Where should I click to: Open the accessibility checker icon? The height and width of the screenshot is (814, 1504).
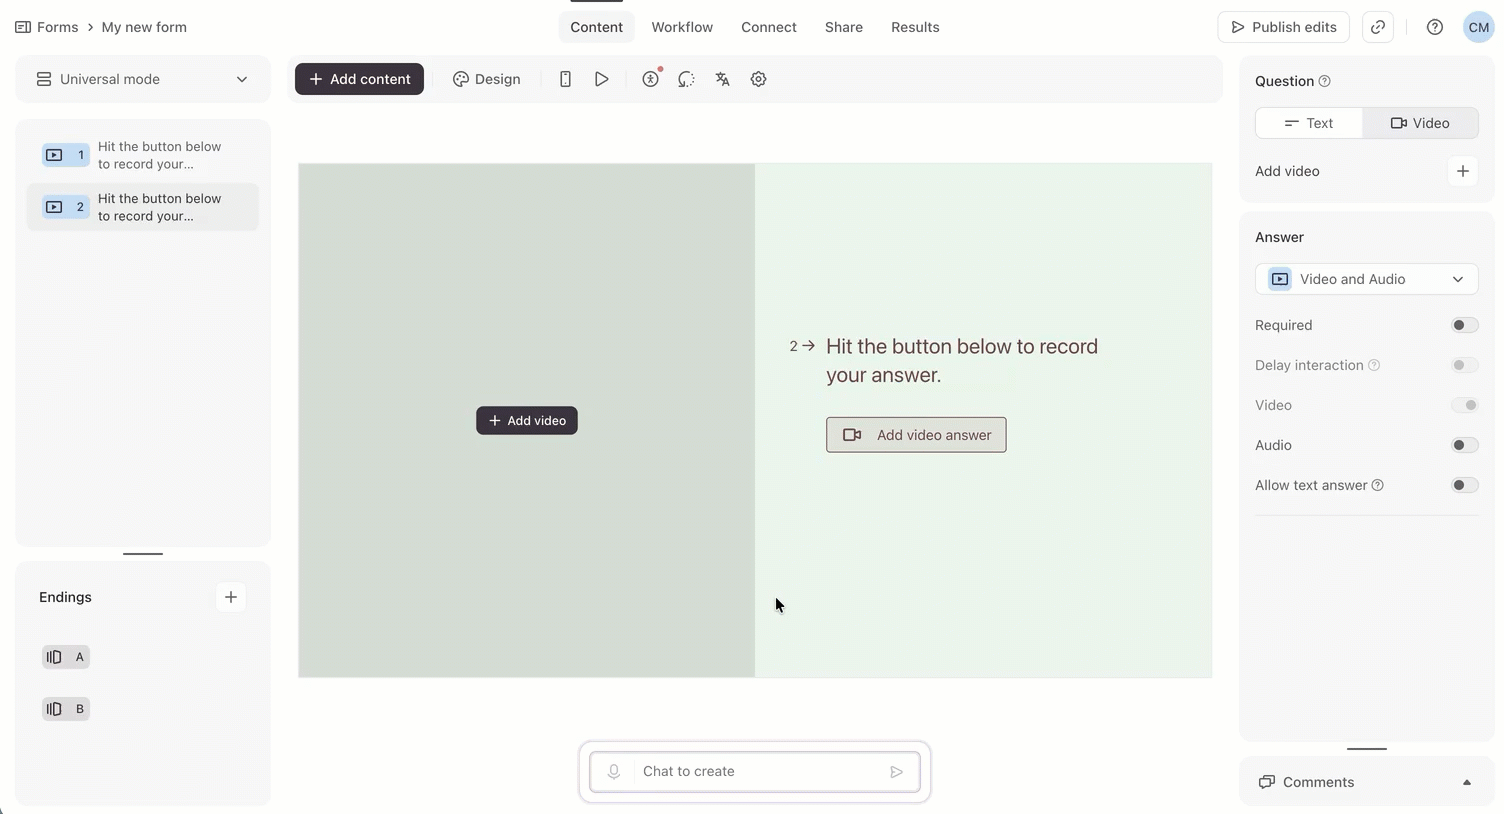(x=651, y=79)
